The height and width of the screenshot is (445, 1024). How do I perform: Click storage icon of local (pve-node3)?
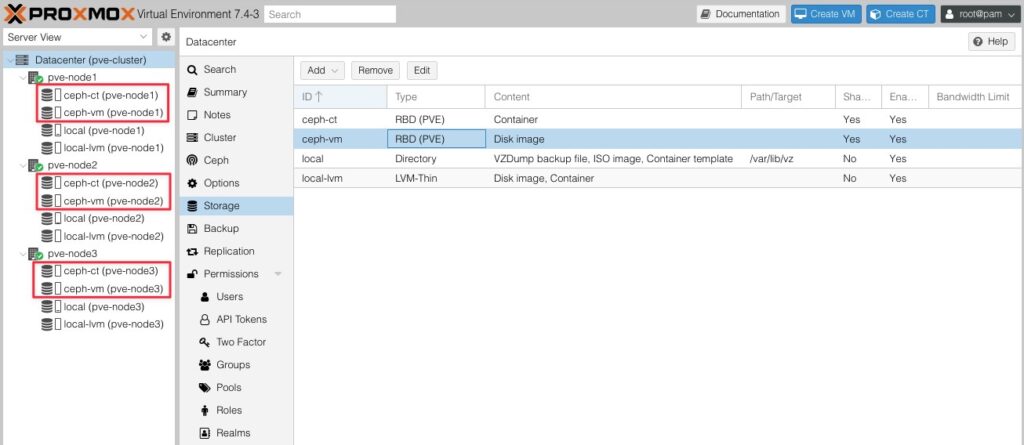point(47,306)
